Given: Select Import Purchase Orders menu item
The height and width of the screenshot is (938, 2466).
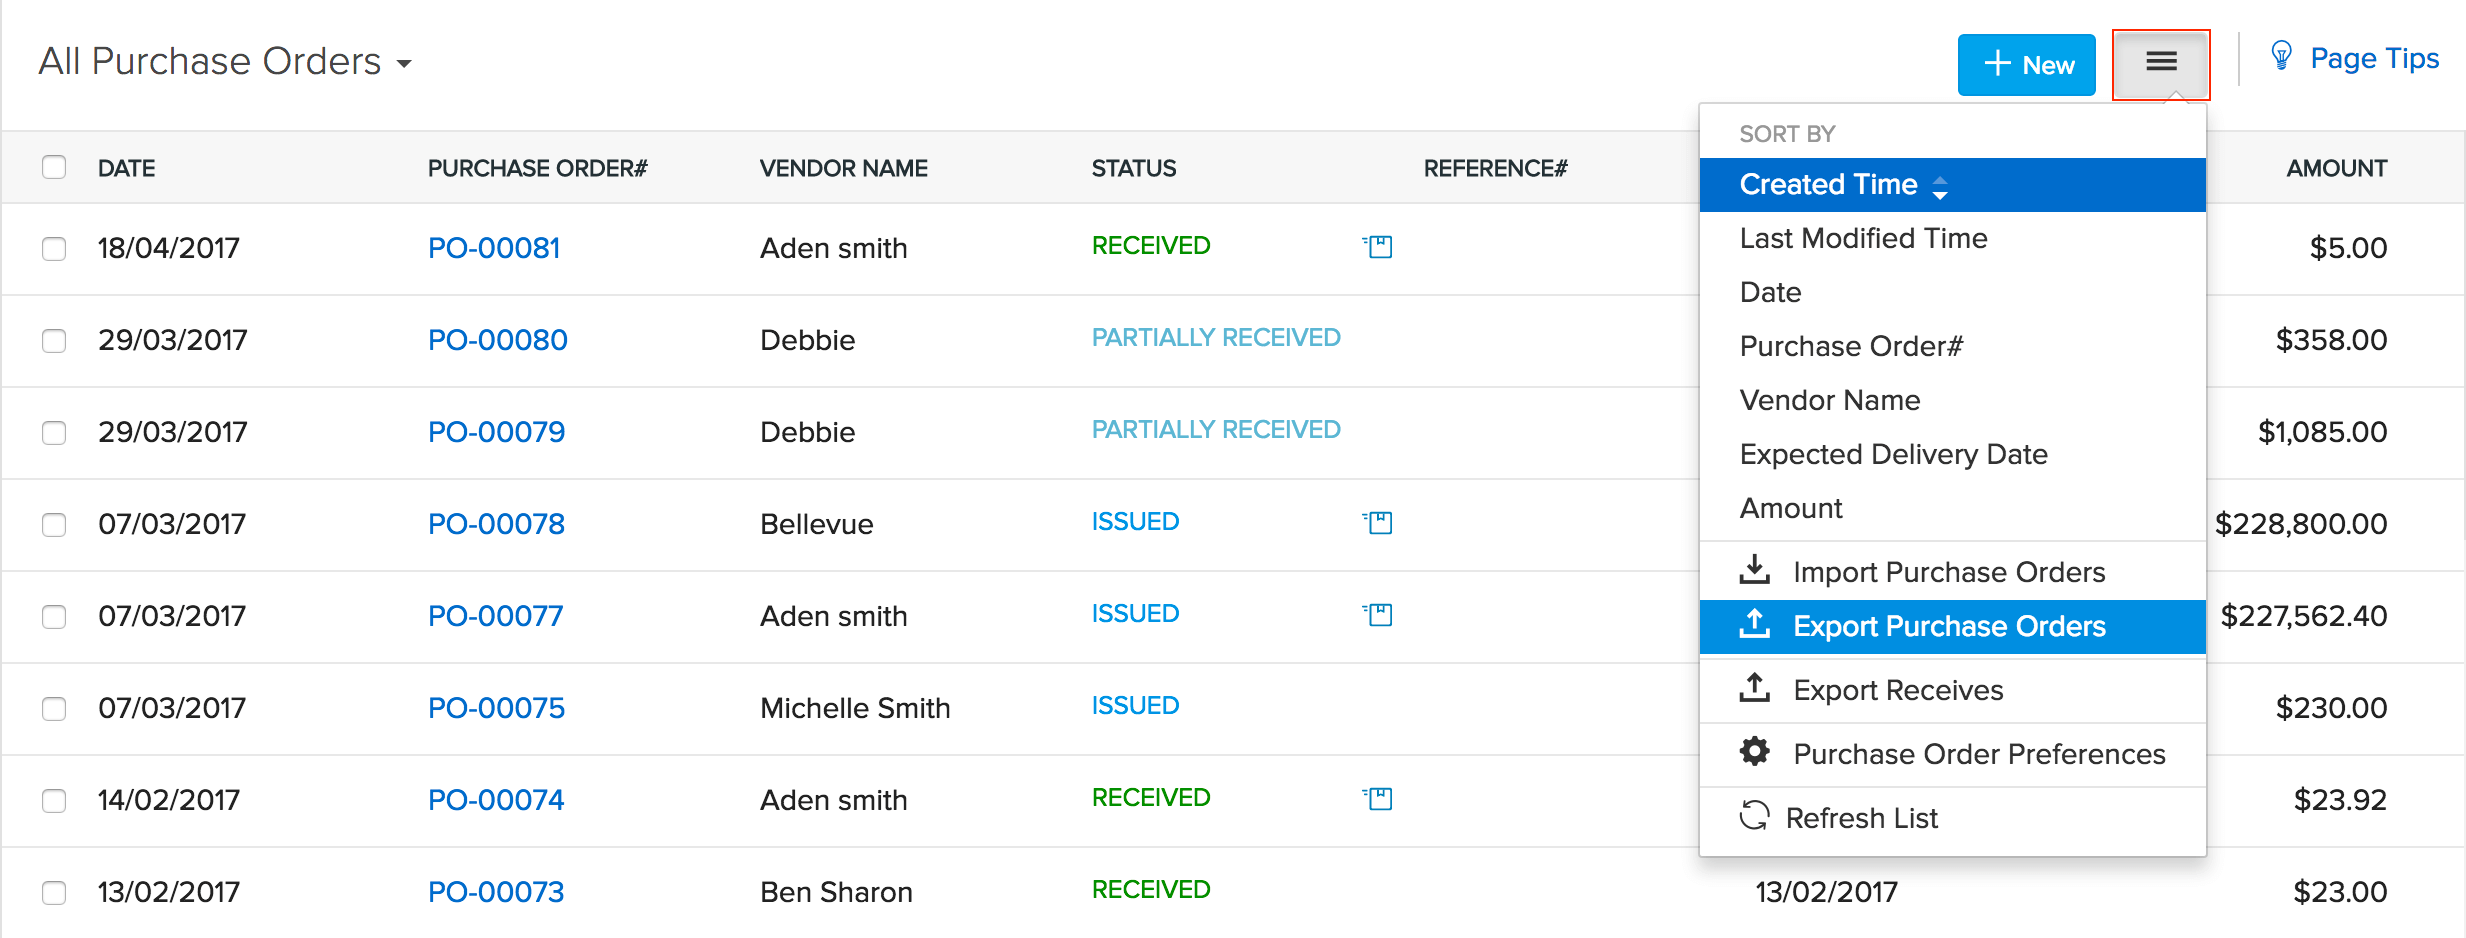Looking at the screenshot, I should click(1948, 572).
